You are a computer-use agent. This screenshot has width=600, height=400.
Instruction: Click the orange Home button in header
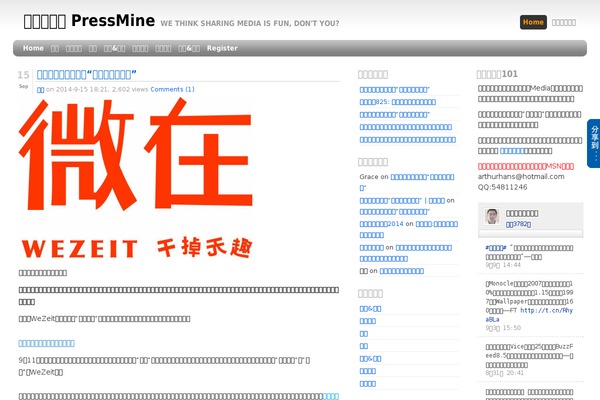pos(533,22)
